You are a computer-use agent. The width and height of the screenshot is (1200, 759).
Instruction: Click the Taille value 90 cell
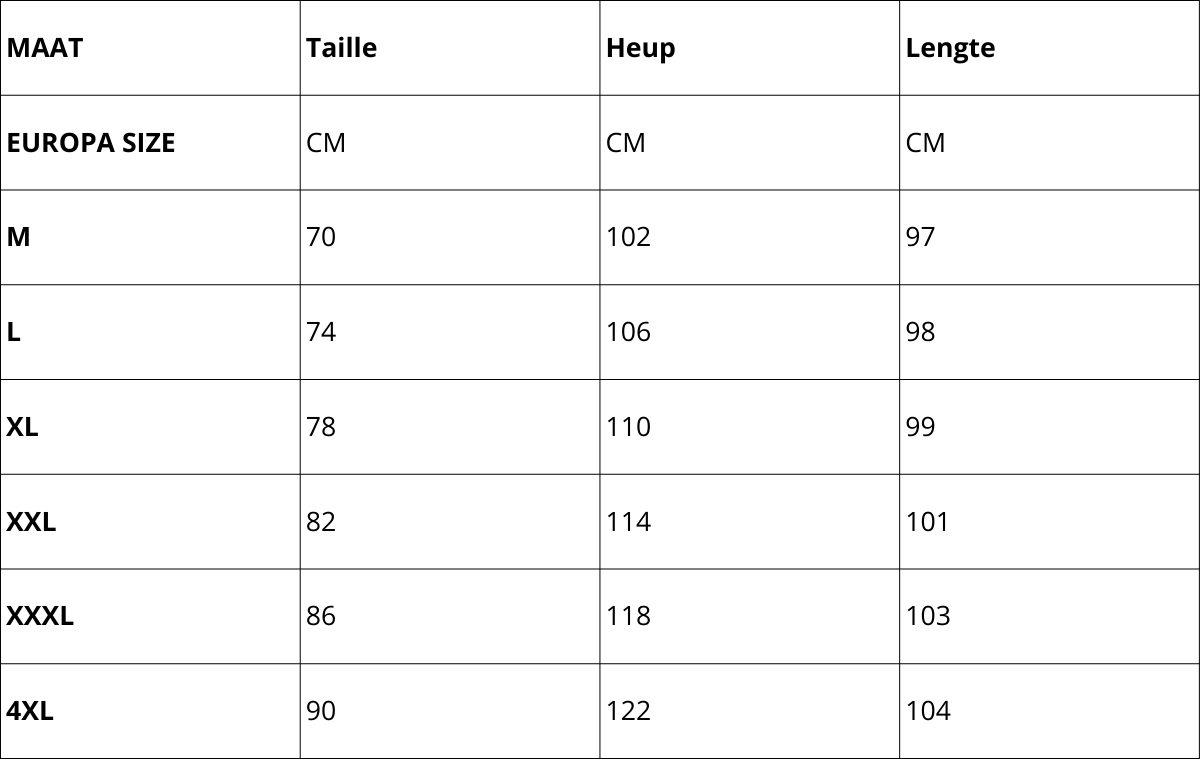click(x=321, y=711)
